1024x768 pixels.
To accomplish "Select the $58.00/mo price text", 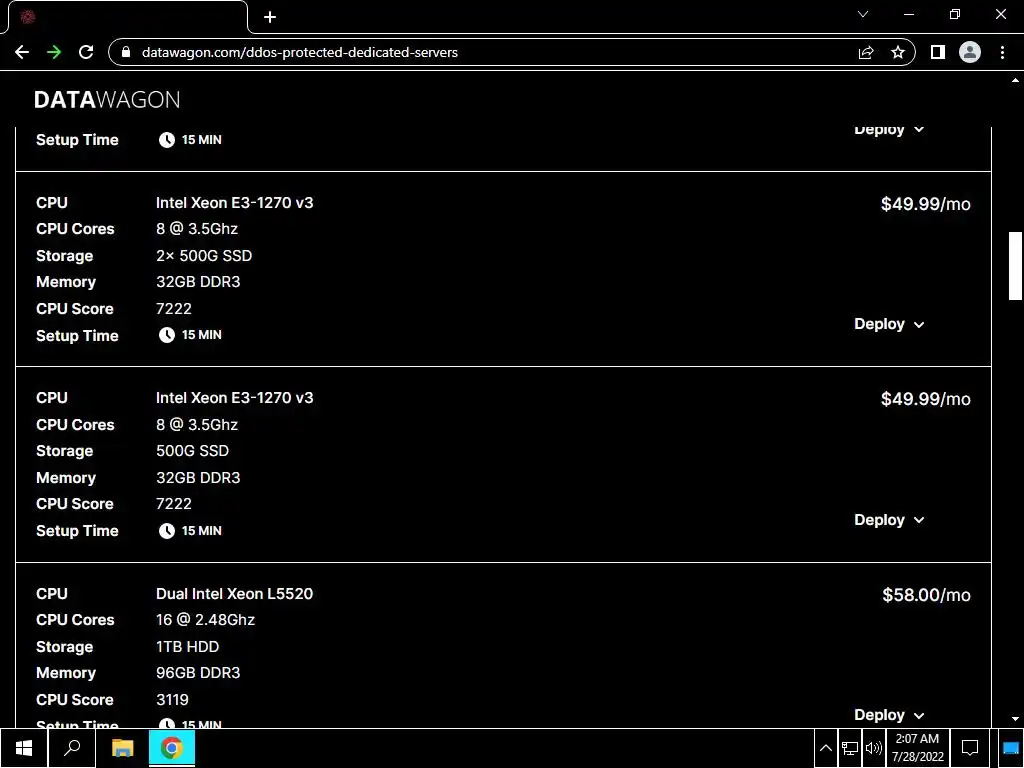I will (x=926, y=595).
